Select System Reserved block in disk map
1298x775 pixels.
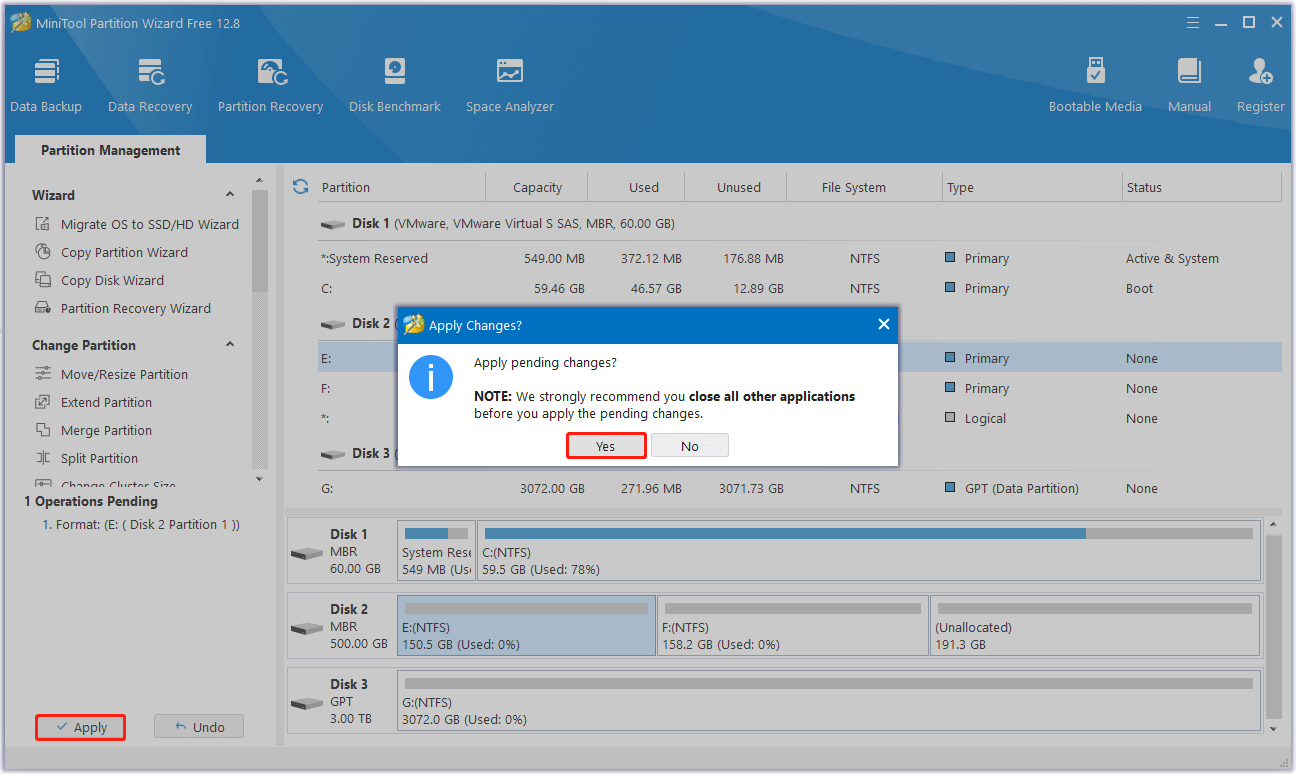[x=436, y=551]
